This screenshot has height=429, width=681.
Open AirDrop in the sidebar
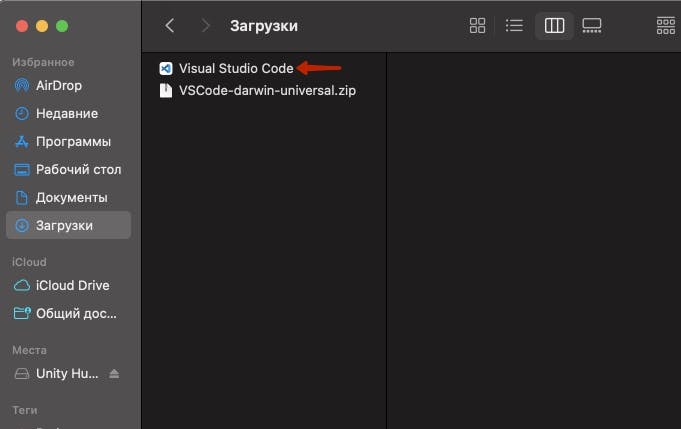69,86
